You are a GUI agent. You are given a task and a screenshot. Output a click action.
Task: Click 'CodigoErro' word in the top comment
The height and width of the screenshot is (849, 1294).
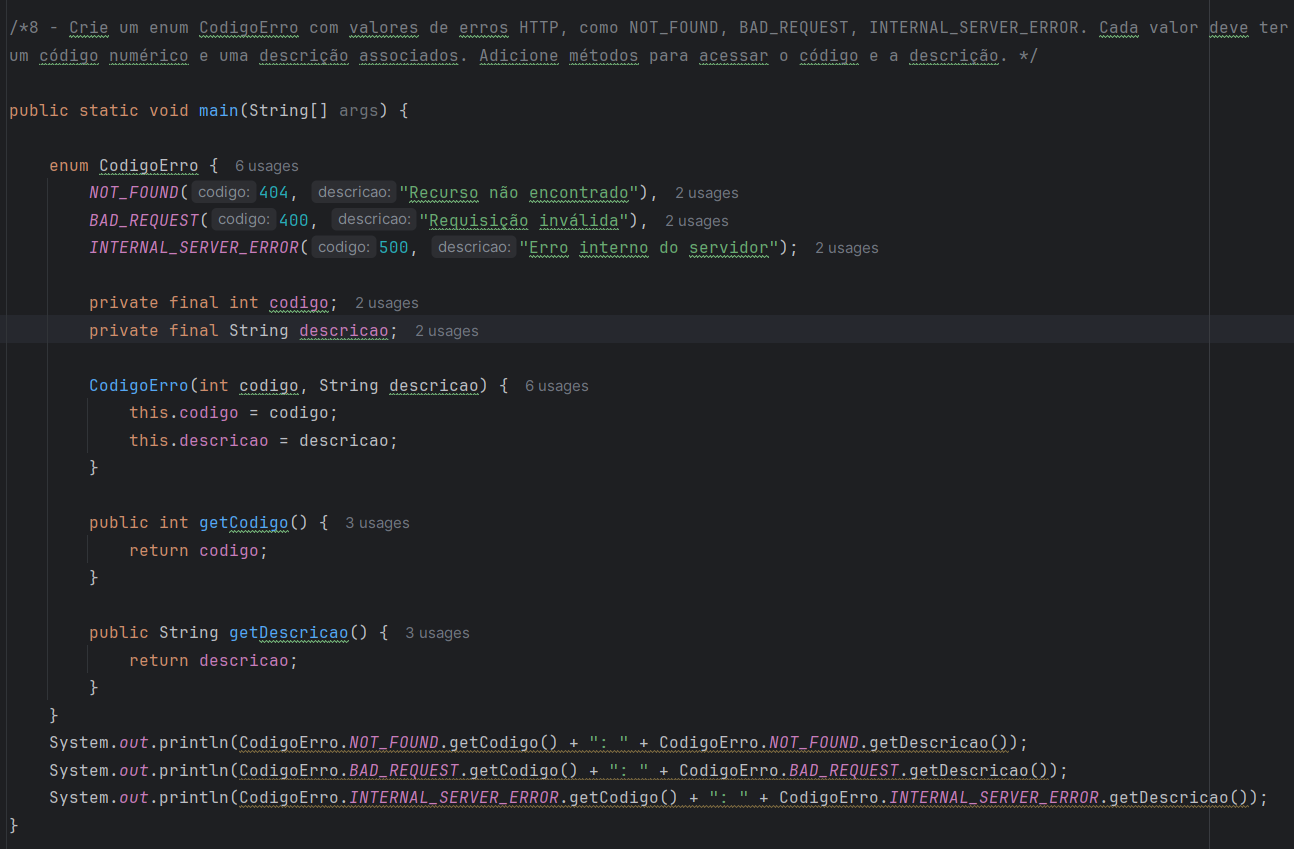[x=249, y=28]
